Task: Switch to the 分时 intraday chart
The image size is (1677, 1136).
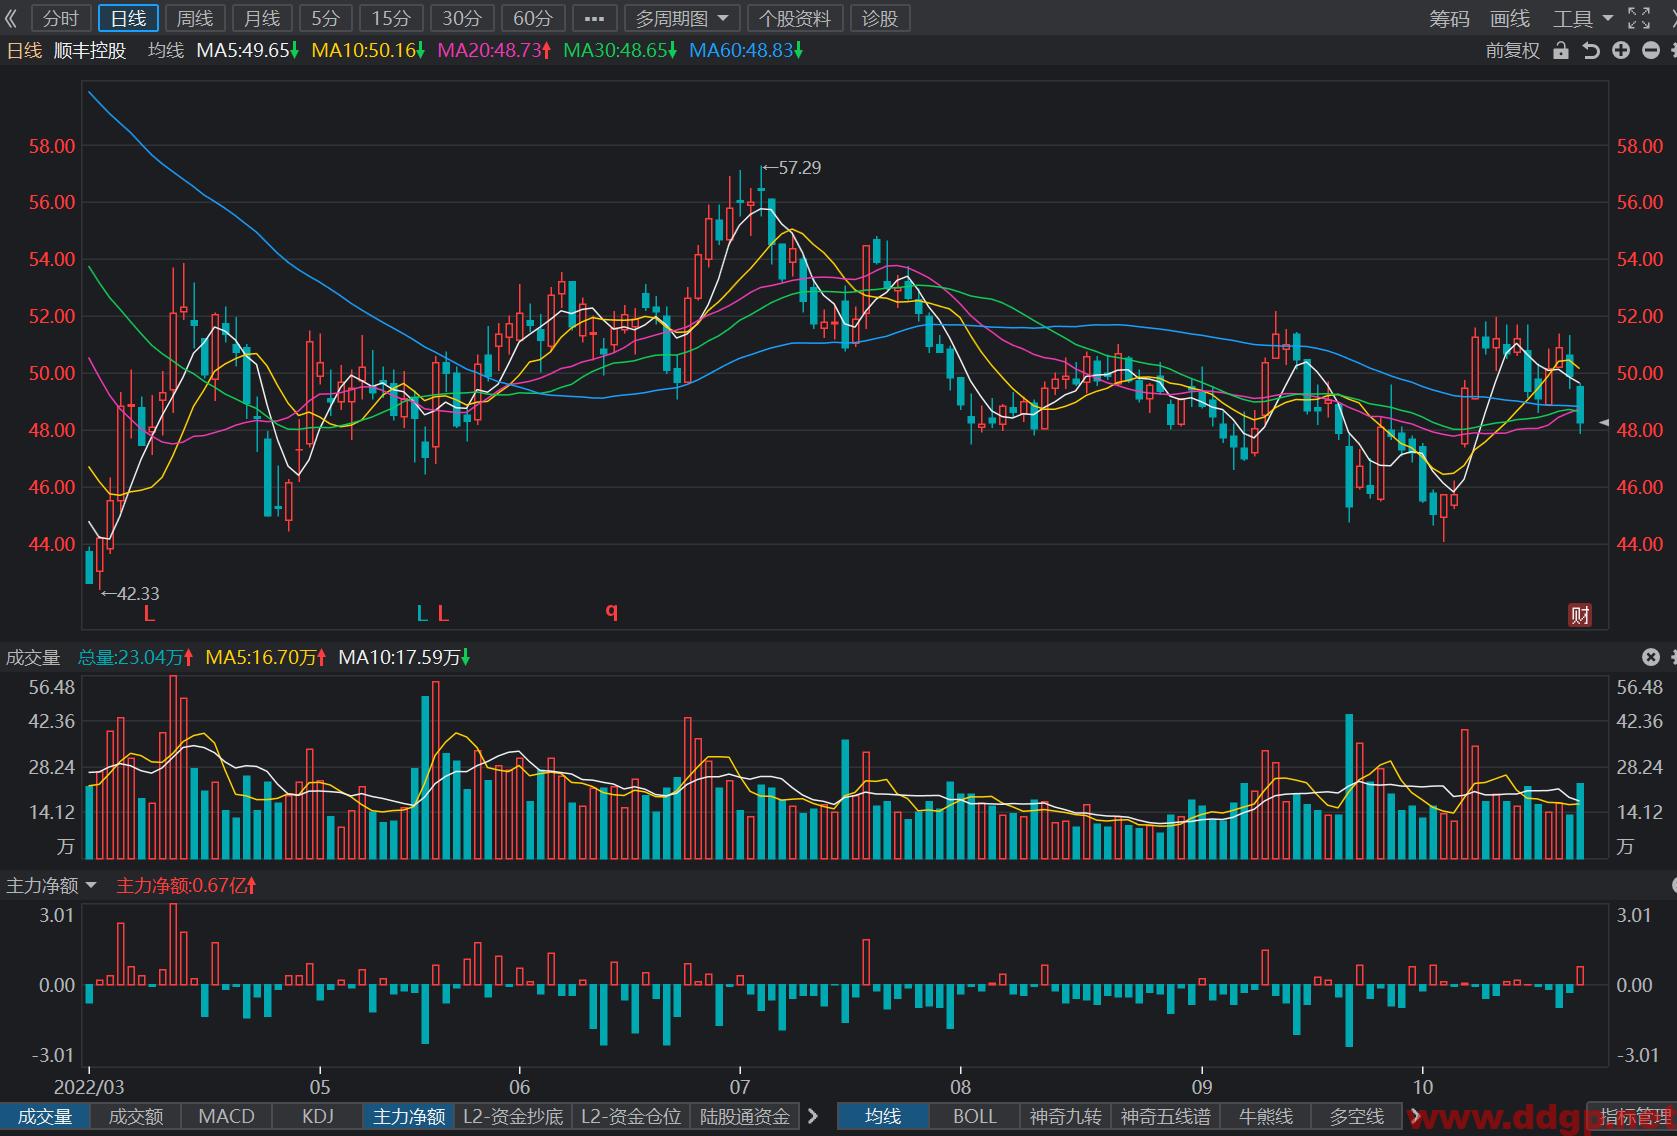Action: 61,18
